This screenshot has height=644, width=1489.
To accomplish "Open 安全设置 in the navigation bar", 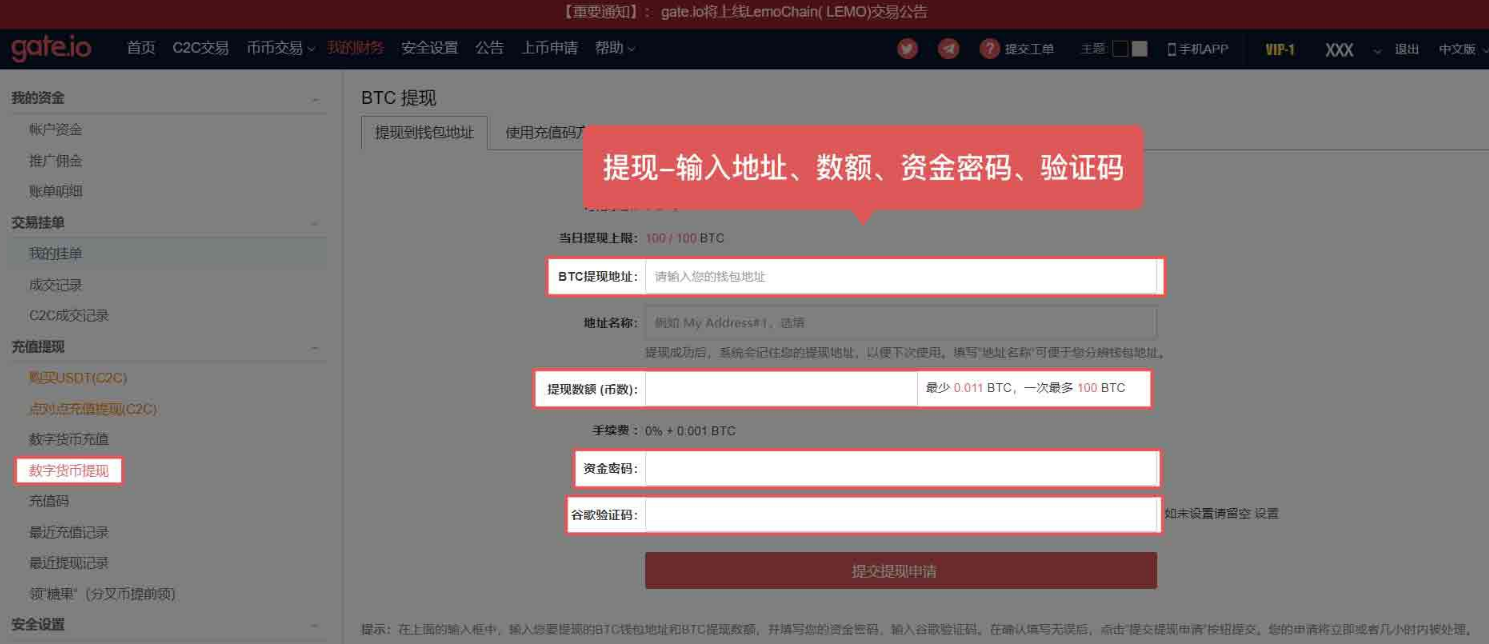I will [429, 48].
